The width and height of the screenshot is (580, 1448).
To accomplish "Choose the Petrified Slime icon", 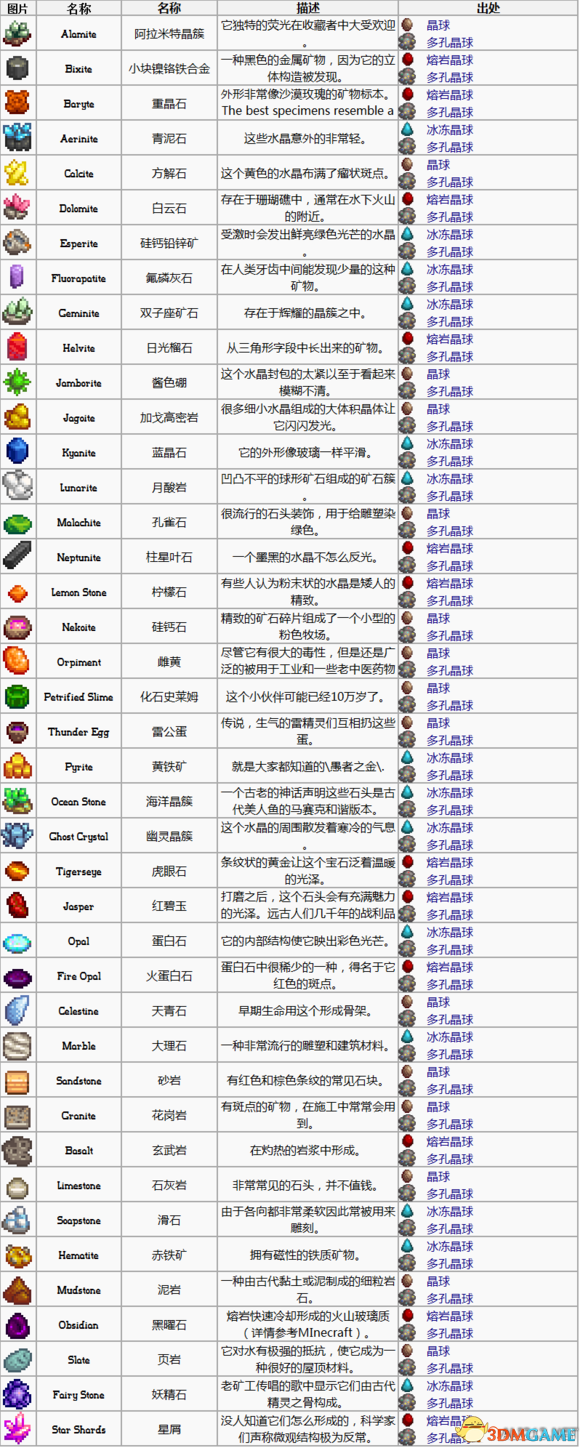I will click(x=17, y=697).
